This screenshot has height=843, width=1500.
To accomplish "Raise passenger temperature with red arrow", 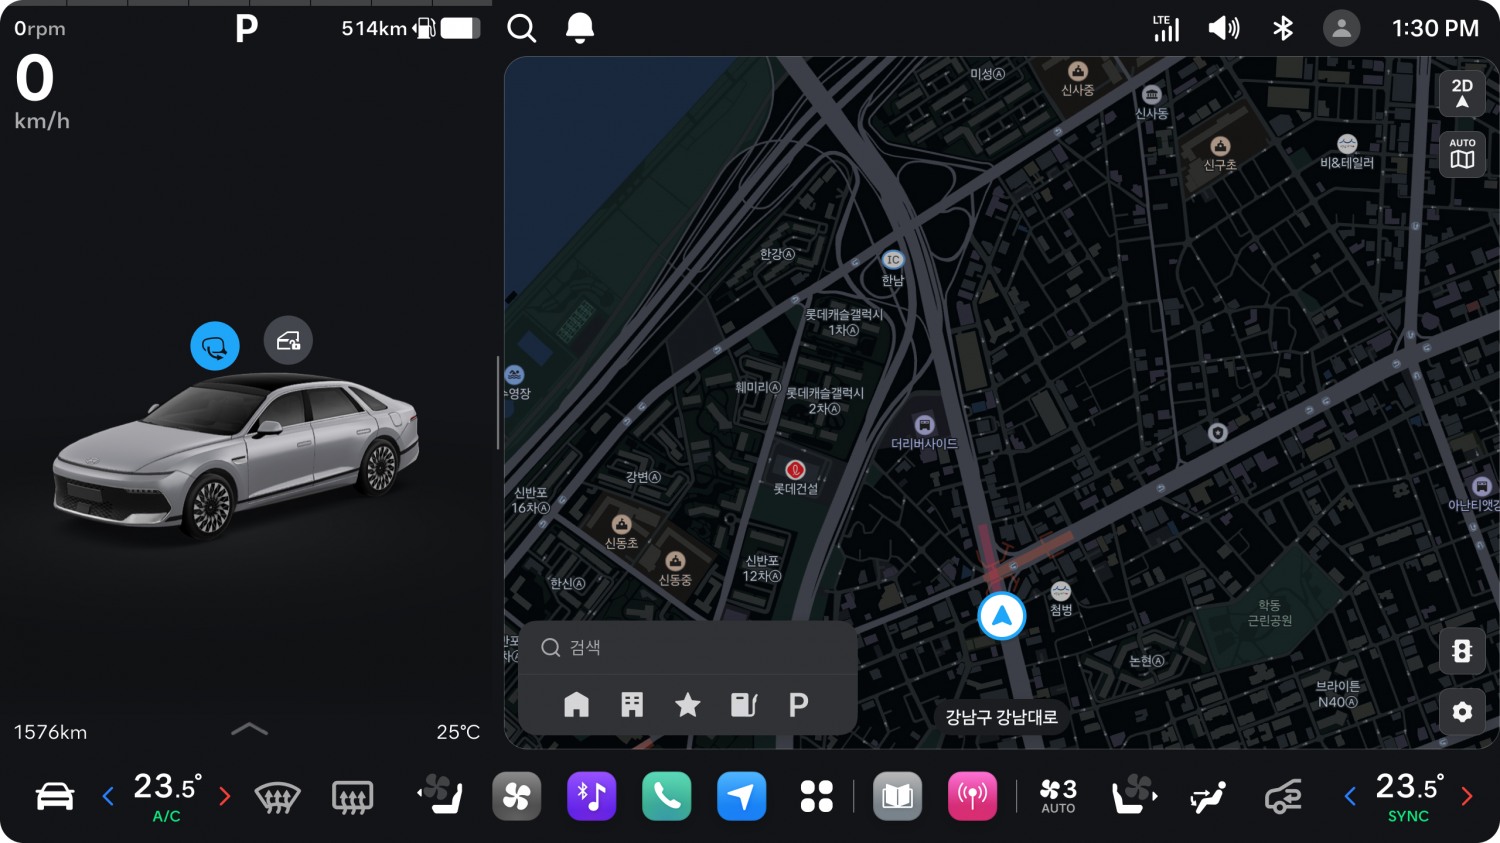I will [x=1467, y=796].
